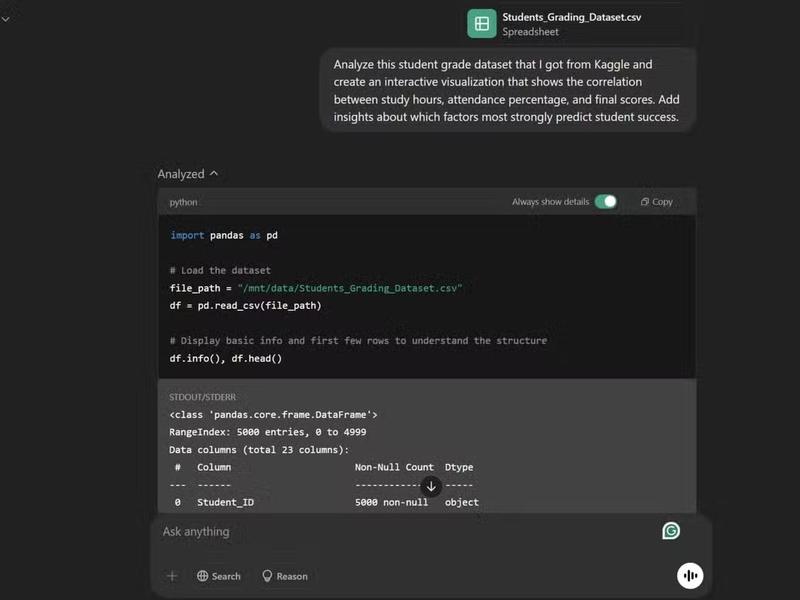
Task: Start voice mode with the waveform icon
Action: point(690,575)
